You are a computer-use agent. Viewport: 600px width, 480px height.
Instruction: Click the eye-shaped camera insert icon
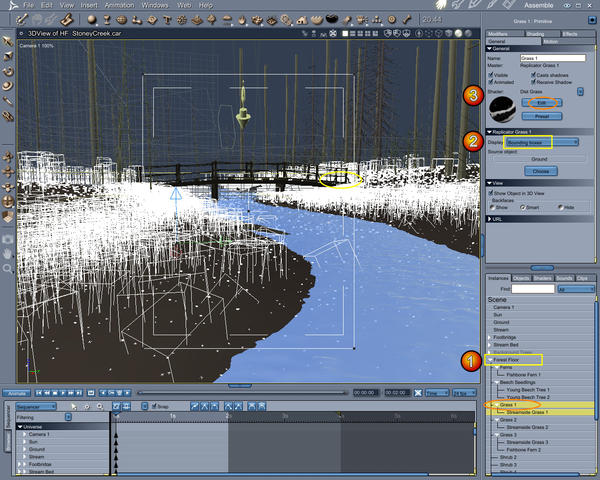(x=272, y=20)
